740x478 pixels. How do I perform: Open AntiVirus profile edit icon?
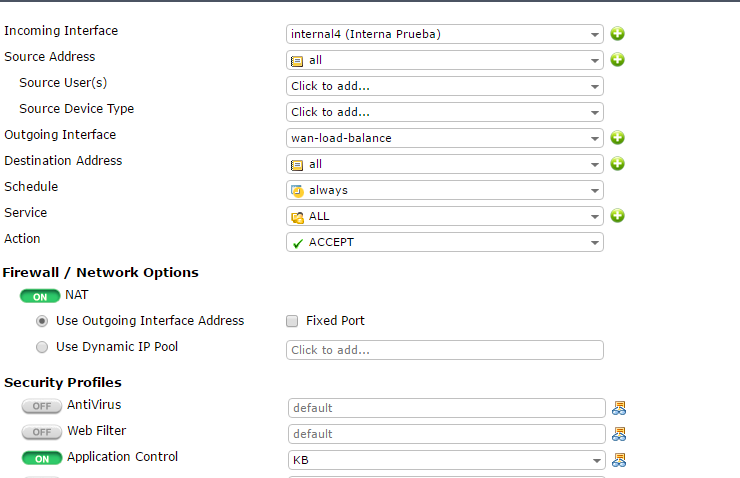click(x=620, y=408)
